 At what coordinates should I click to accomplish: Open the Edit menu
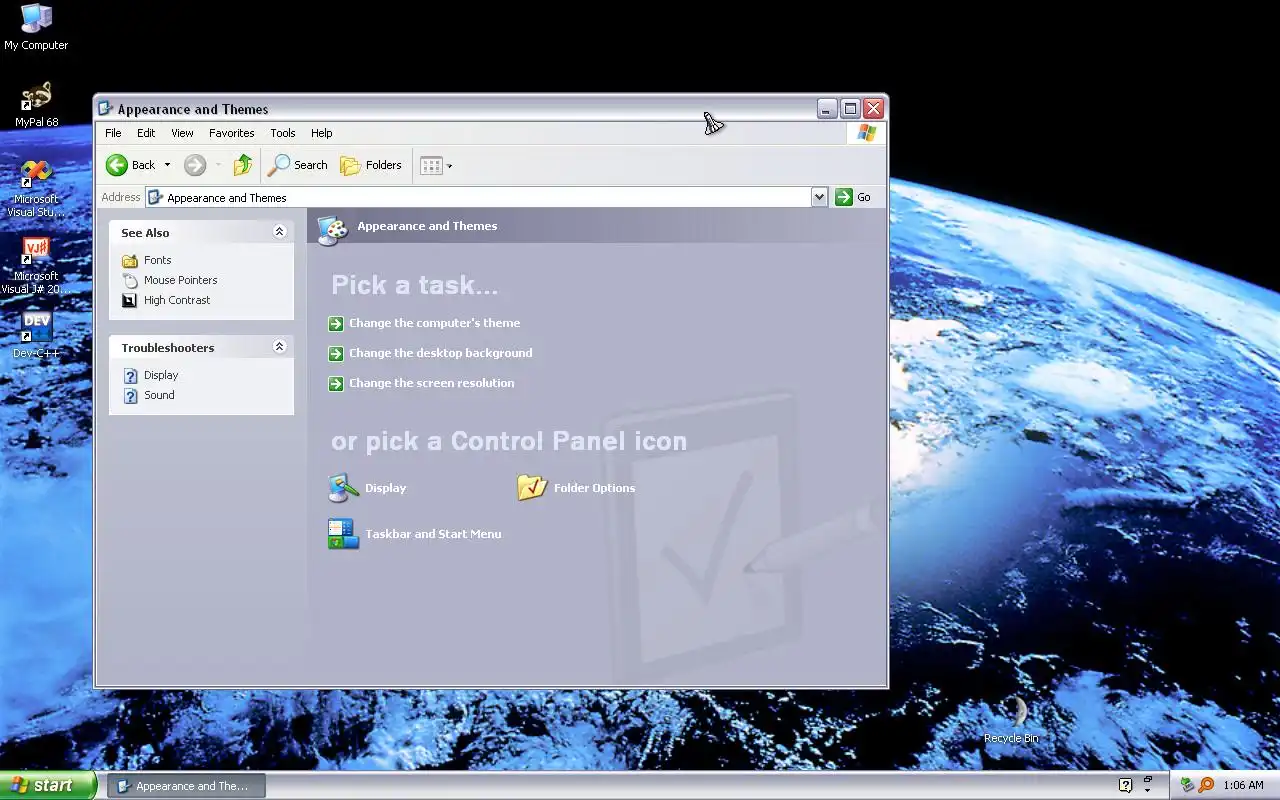(x=146, y=133)
